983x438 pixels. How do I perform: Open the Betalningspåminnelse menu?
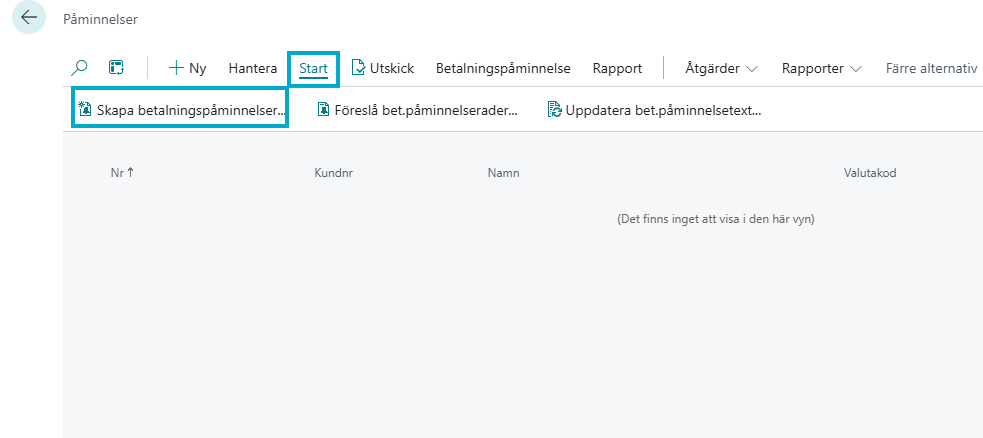pos(503,68)
